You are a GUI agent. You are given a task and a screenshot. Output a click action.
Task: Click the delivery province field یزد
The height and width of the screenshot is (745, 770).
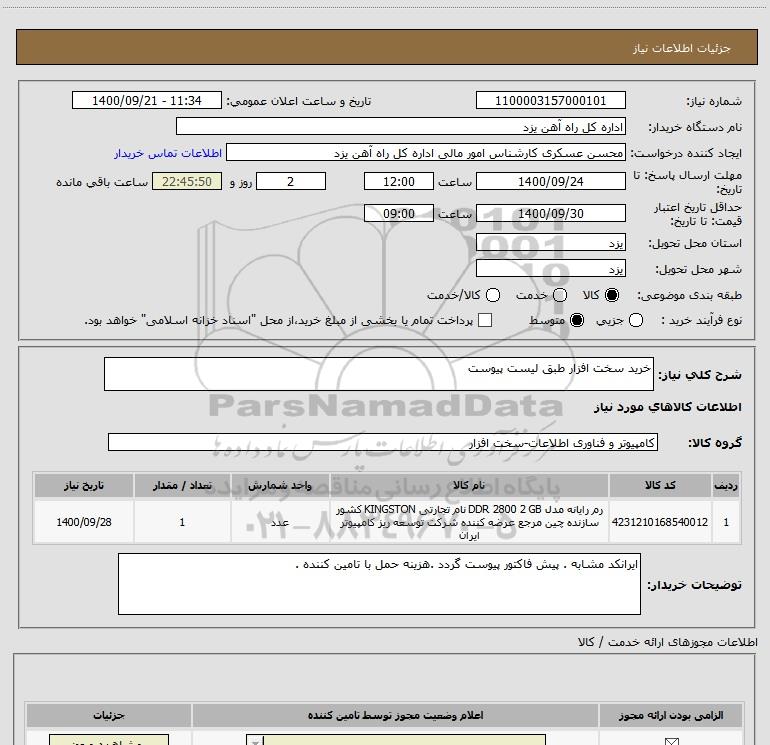click(x=550, y=243)
